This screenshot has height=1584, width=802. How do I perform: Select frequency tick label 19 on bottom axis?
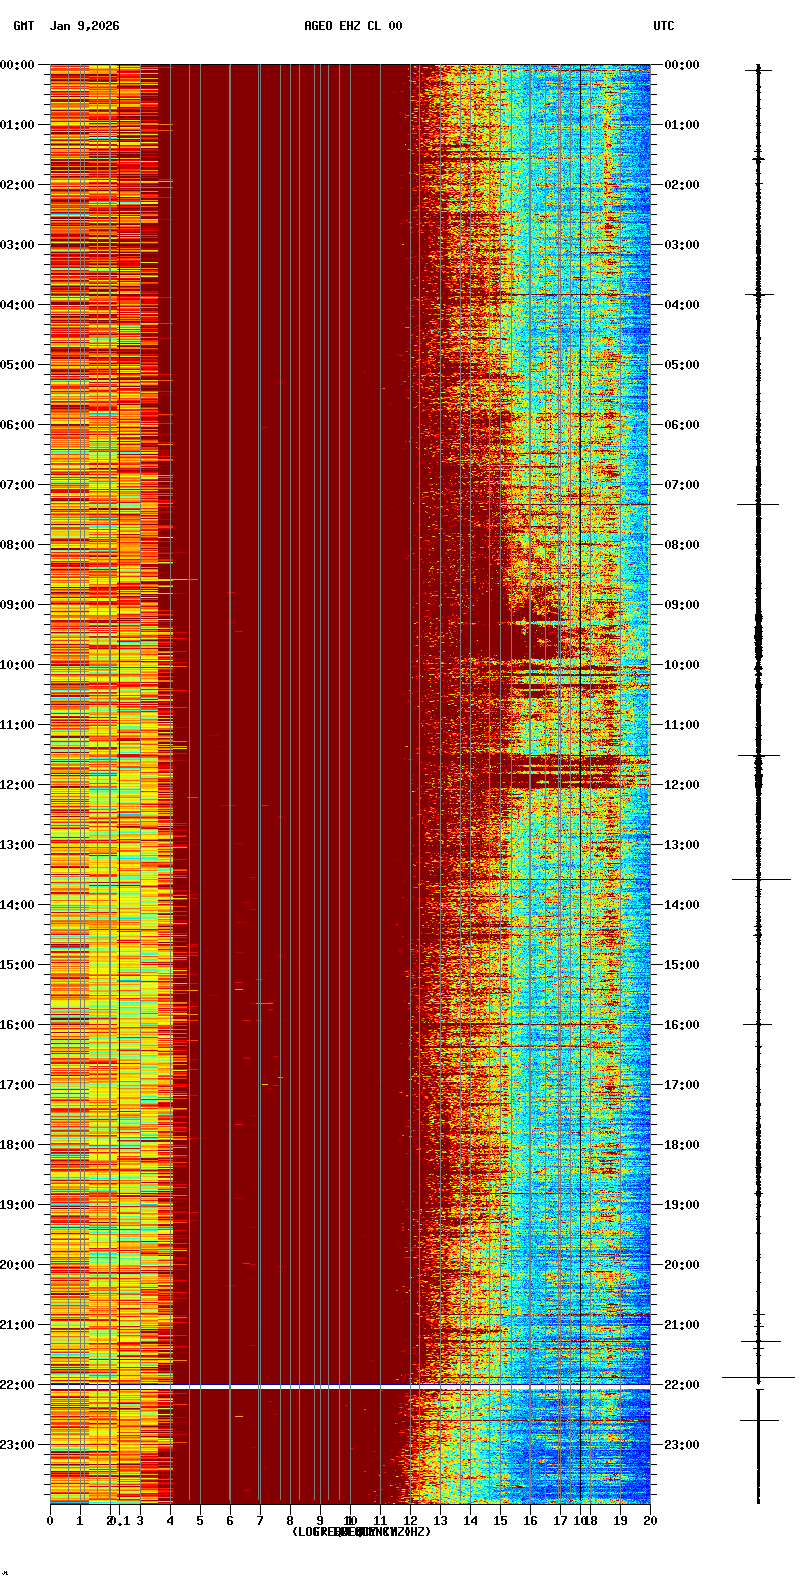(x=620, y=1521)
